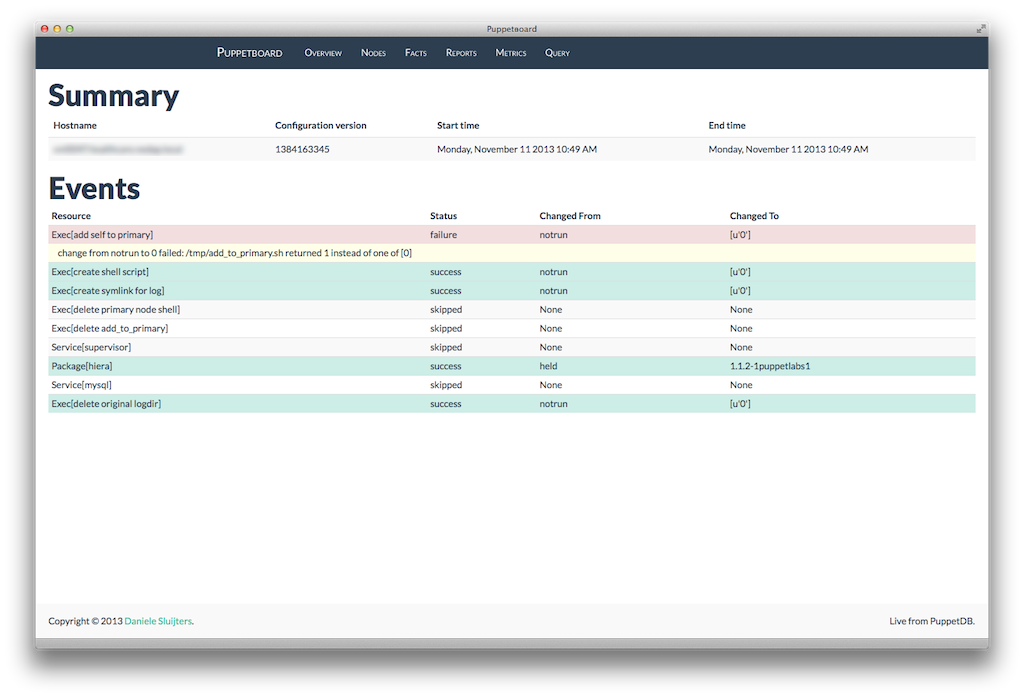1024x698 pixels.
Task: Click the Puppetboard brand logo
Action: click(x=249, y=53)
